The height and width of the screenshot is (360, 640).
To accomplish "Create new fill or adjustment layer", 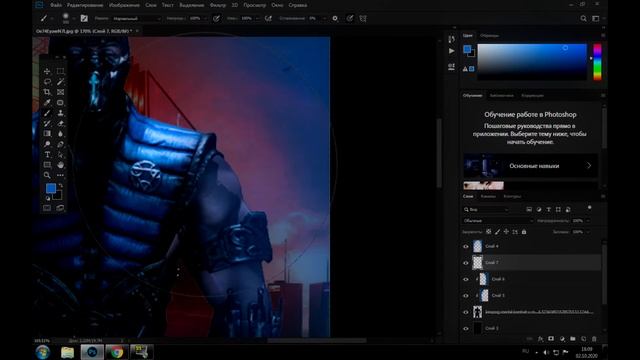I will click(562, 339).
